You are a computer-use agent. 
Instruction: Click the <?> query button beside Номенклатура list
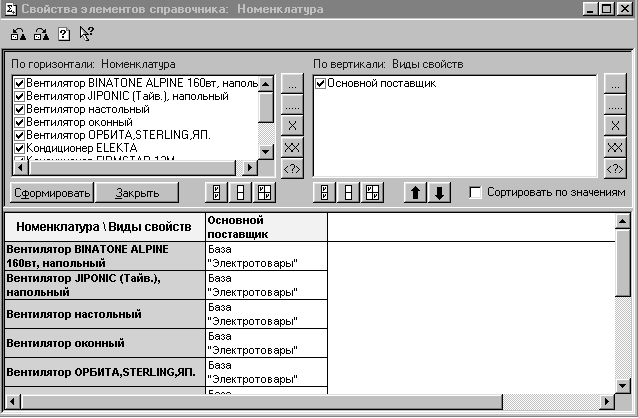point(292,168)
